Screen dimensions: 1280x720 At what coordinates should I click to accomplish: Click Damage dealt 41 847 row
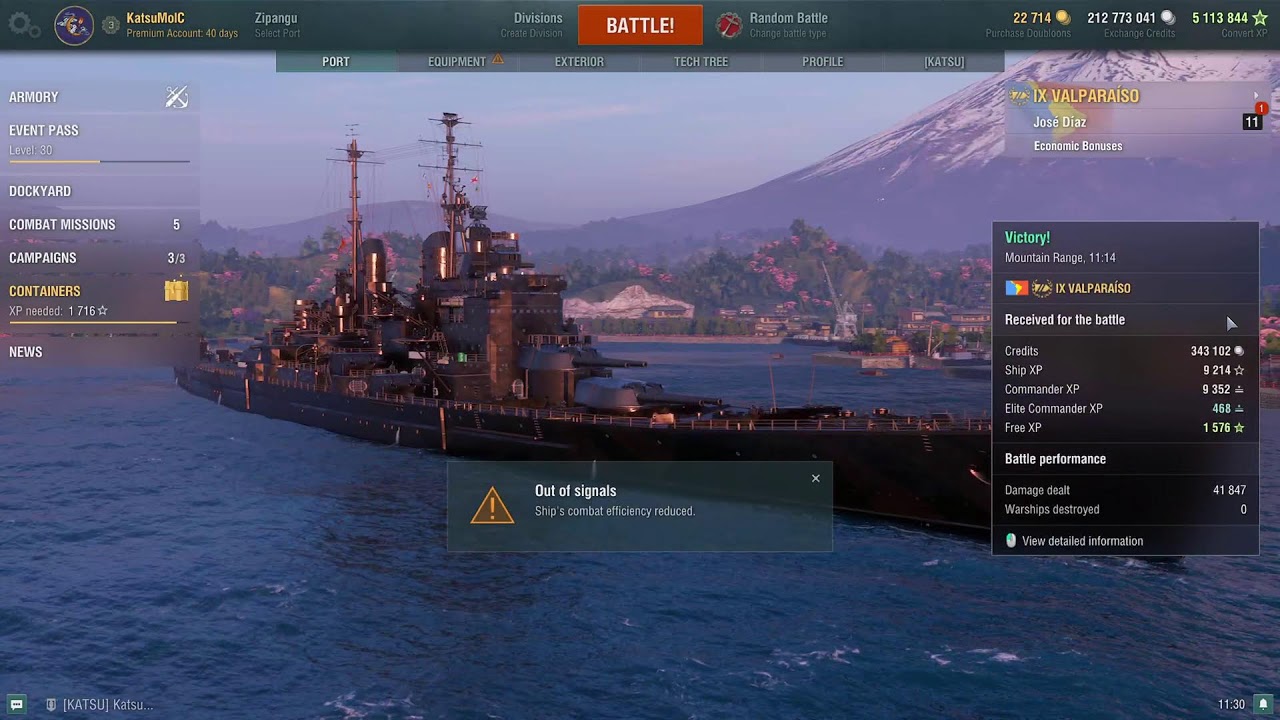tap(1125, 490)
